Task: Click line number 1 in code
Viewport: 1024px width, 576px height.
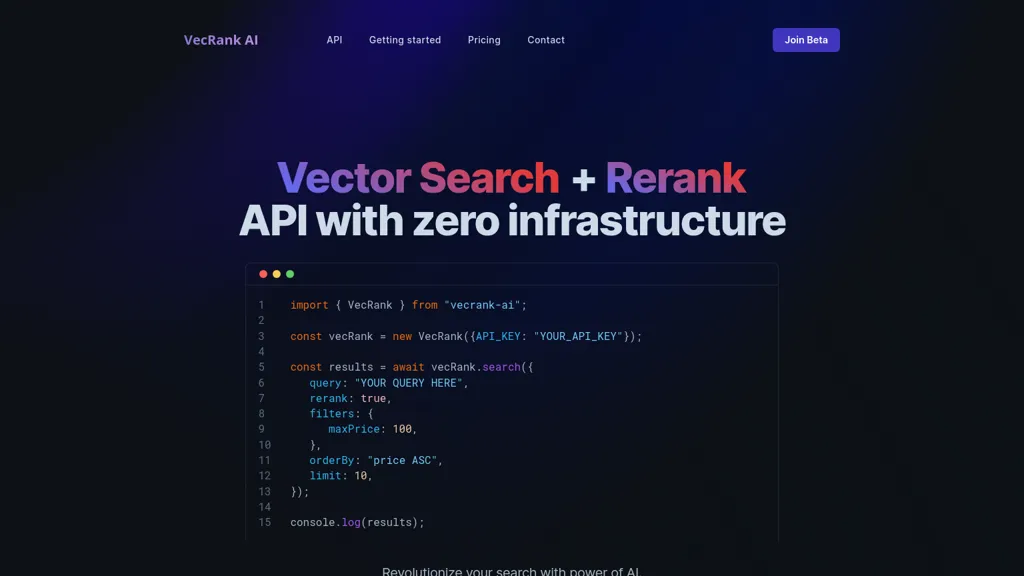Action: click(x=261, y=305)
